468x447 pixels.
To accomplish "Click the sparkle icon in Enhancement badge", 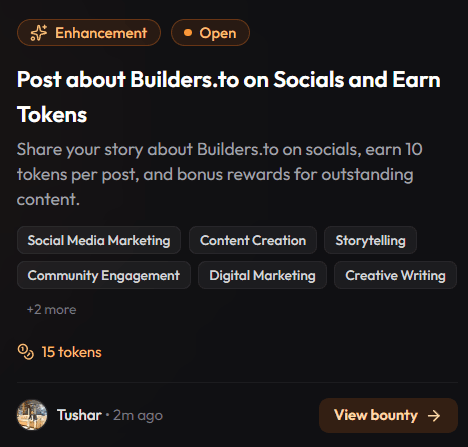I will [x=39, y=33].
